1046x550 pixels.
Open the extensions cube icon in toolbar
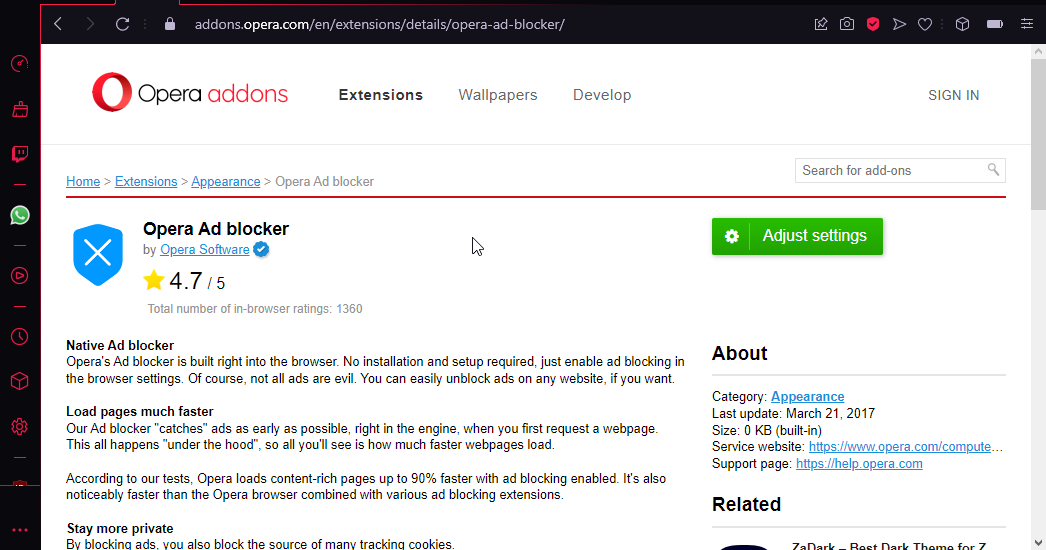click(x=962, y=24)
